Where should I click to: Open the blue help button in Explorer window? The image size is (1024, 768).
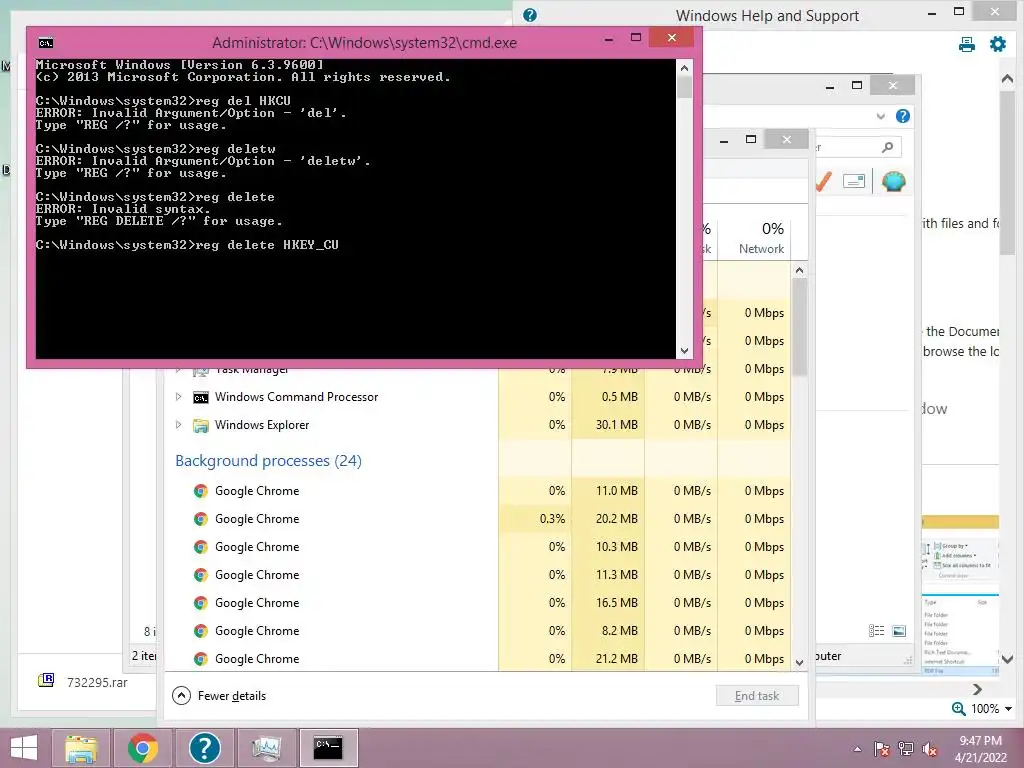point(903,116)
